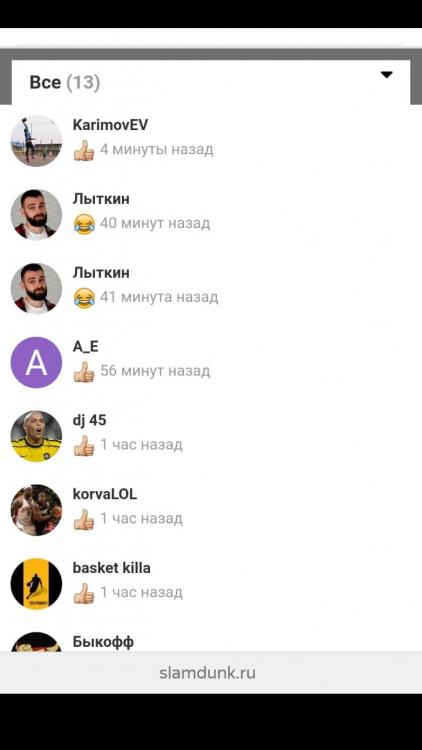Open the Быкофф username link
422x750 pixels.
pos(103,642)
